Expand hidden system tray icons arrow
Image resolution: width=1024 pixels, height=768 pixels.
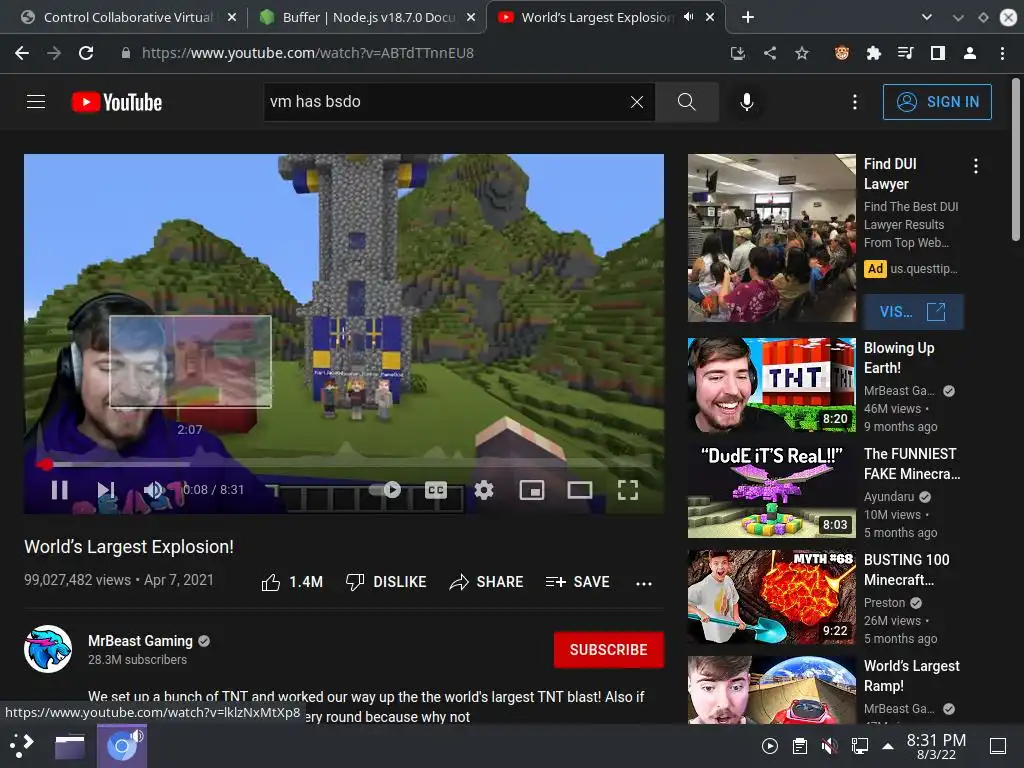(x=888, y=746)
